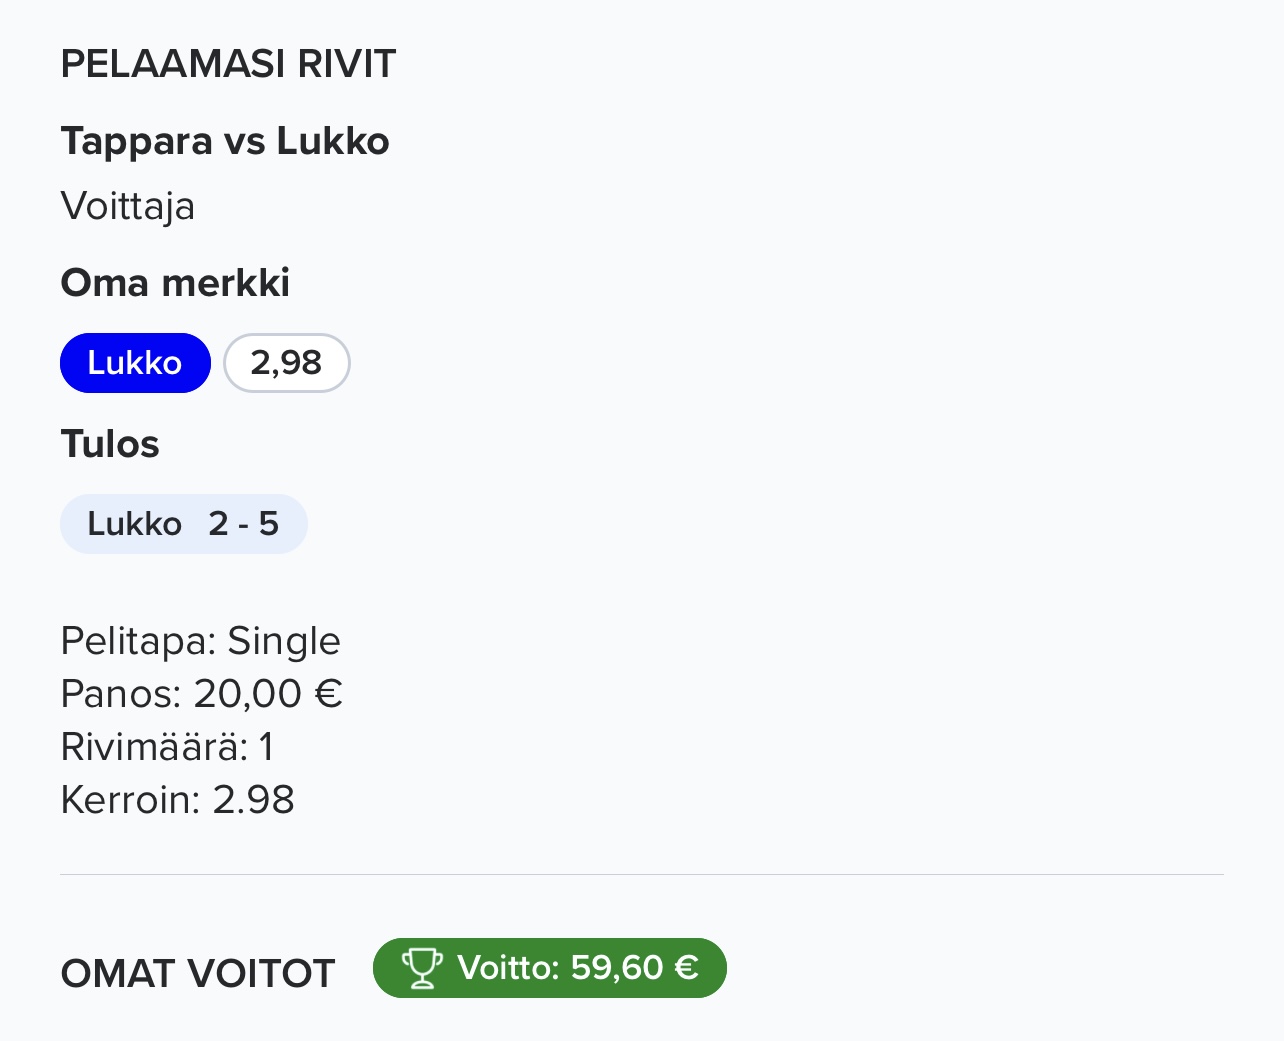Viewport: 1284px width, 1041px height.
Task: Click the trophy icon in the win badge
Action: (x=421, y=968)
